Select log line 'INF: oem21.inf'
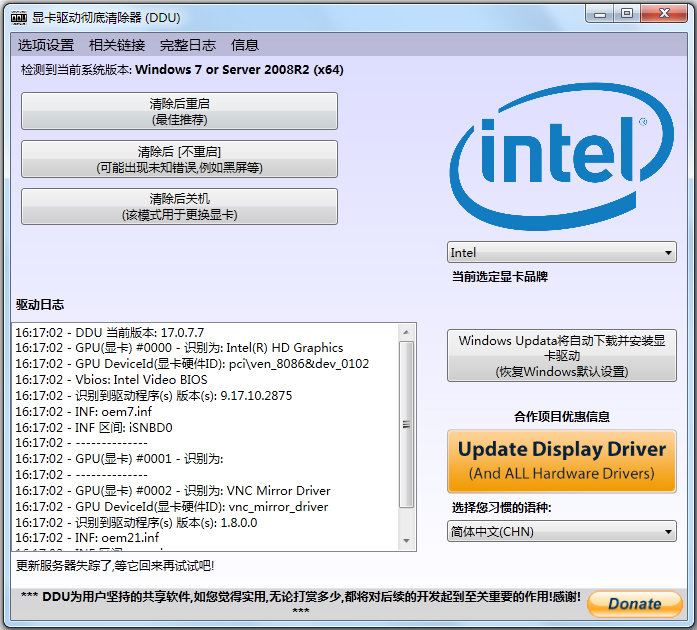Viewport: 697px width, 630px height. (x=87, y=538)
